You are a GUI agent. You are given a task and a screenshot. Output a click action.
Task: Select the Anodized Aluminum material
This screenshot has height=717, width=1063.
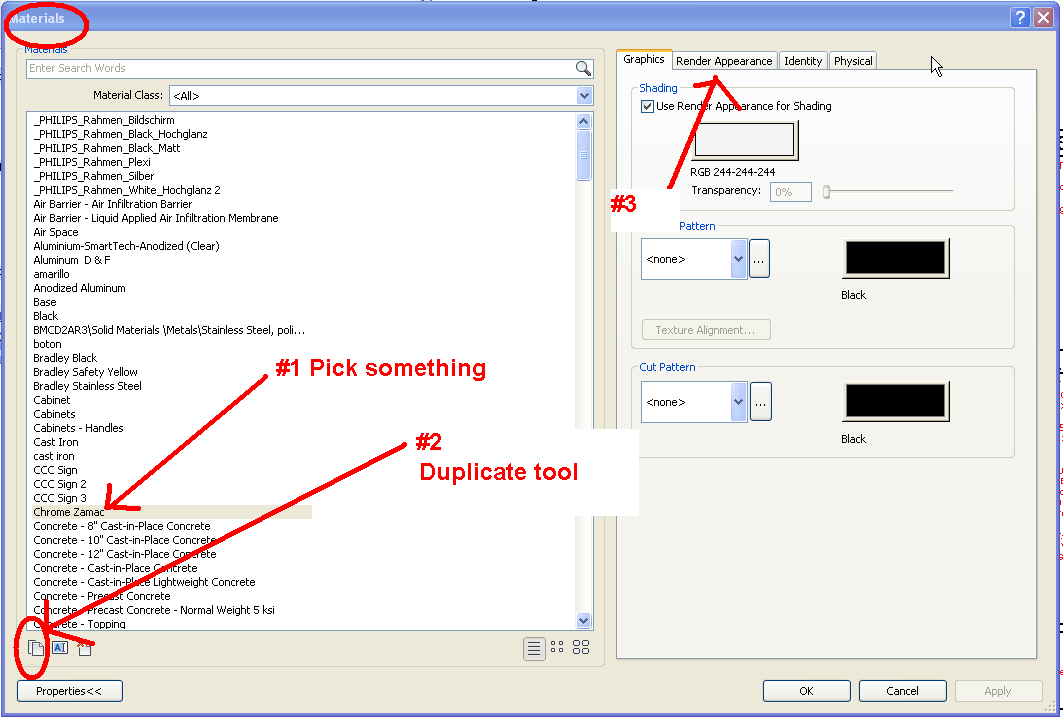pos(79,288)
